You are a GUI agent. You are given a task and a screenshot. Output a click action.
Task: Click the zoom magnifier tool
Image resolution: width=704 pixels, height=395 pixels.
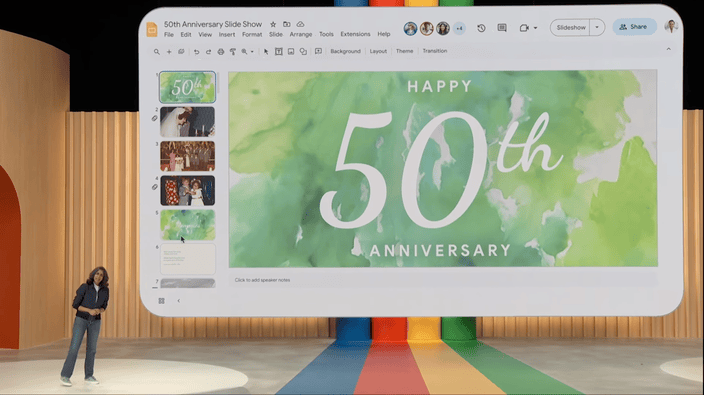tap(245, 52)
